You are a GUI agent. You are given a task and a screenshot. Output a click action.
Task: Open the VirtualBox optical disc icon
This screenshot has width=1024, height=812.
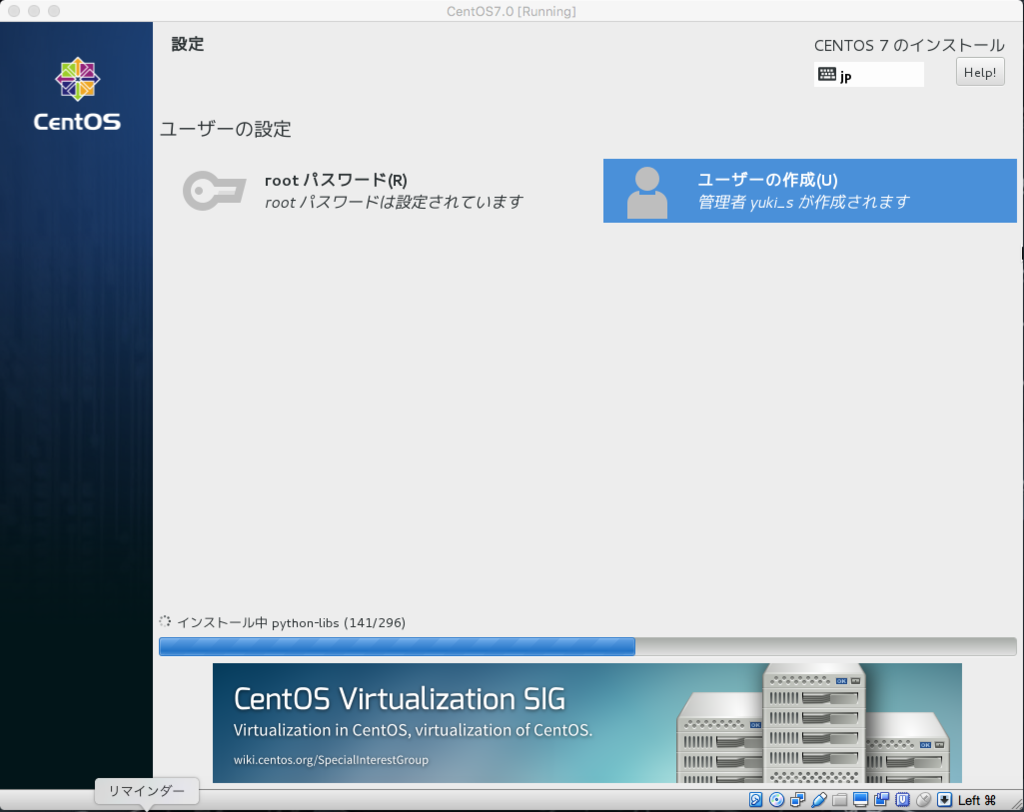[776, 800]
